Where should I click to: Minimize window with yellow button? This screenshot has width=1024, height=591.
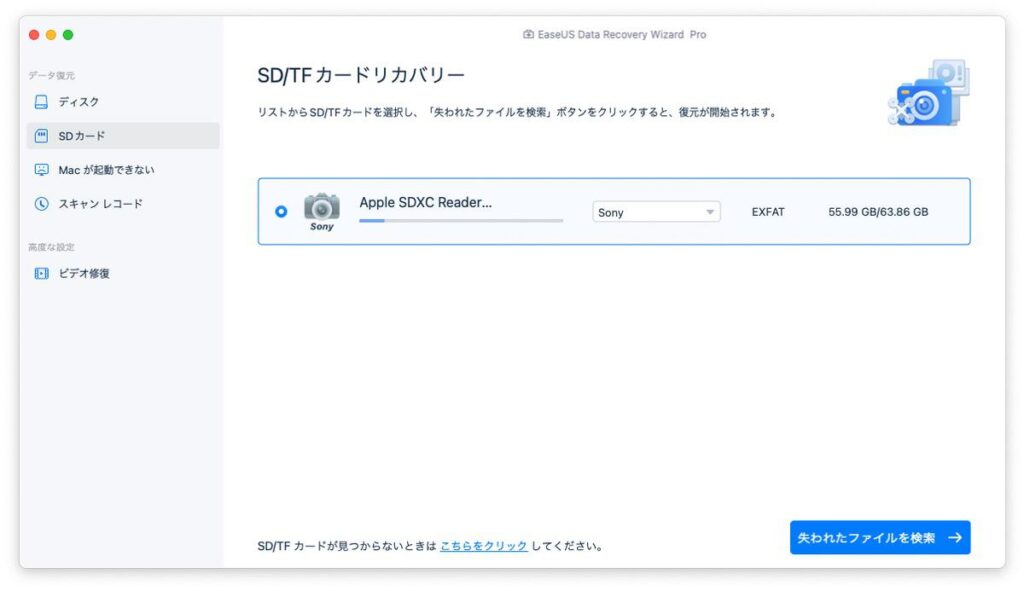[x=51, y=35]
